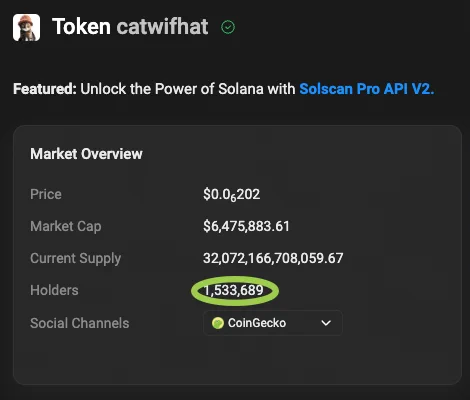Click the Unlock the Power of Solana text

click(x=172, y=89)
